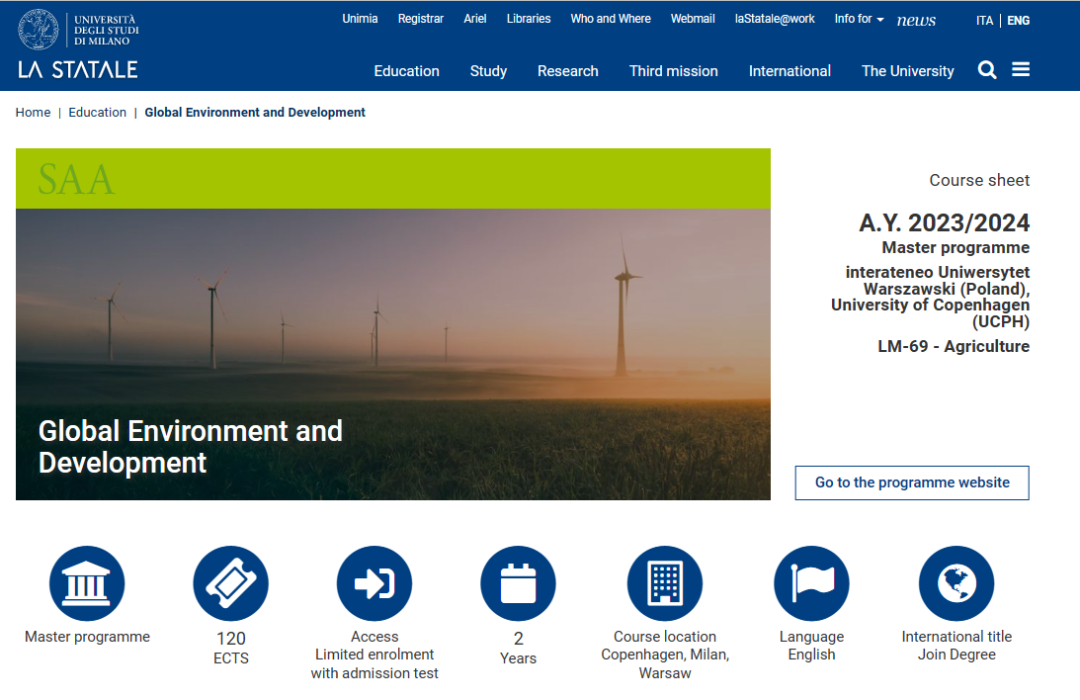Click the Global Environment and Development banner title
This screenshot has height=700, width=1080.
(190, 446)
